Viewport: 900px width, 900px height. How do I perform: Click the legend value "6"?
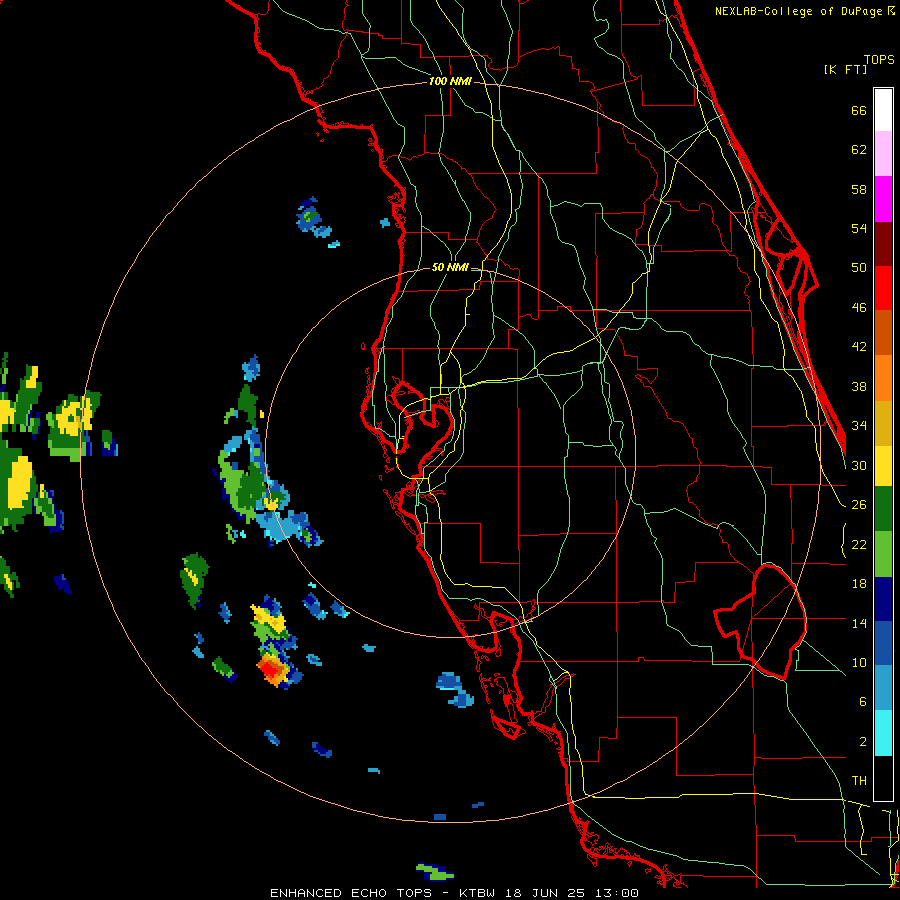point(863,701)
